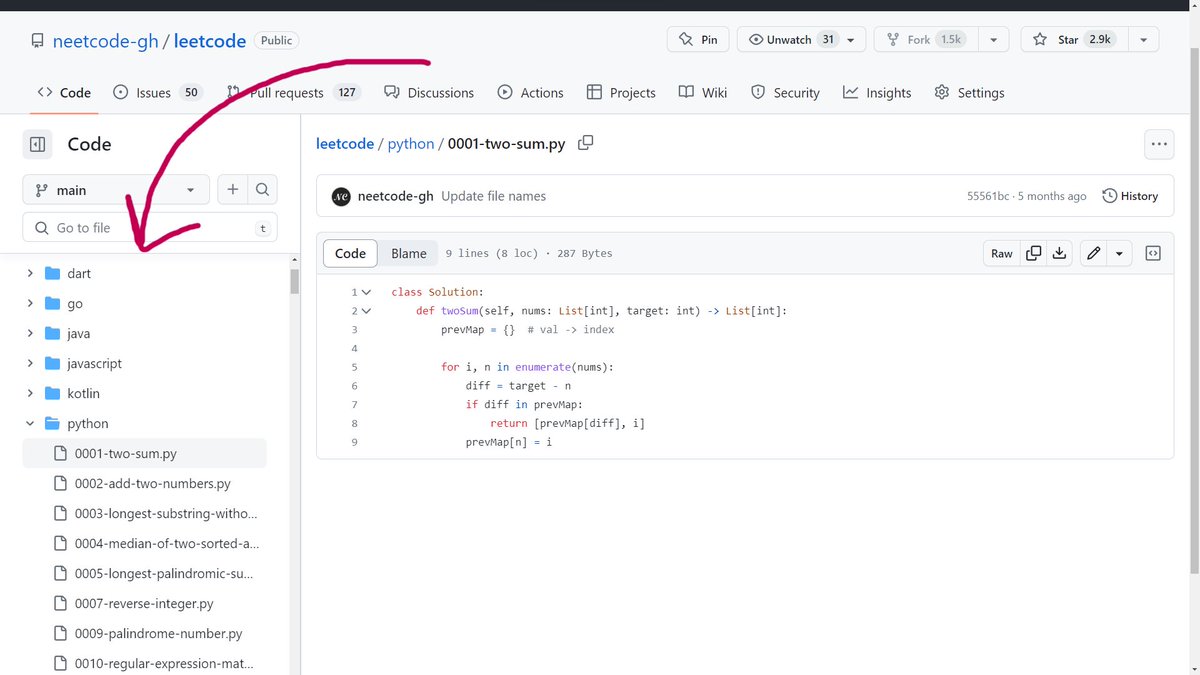The height and width of the screenshot is (675, 1200).
Task: Select 0001-two-sum.py in file tree
Action: (145, 453)
